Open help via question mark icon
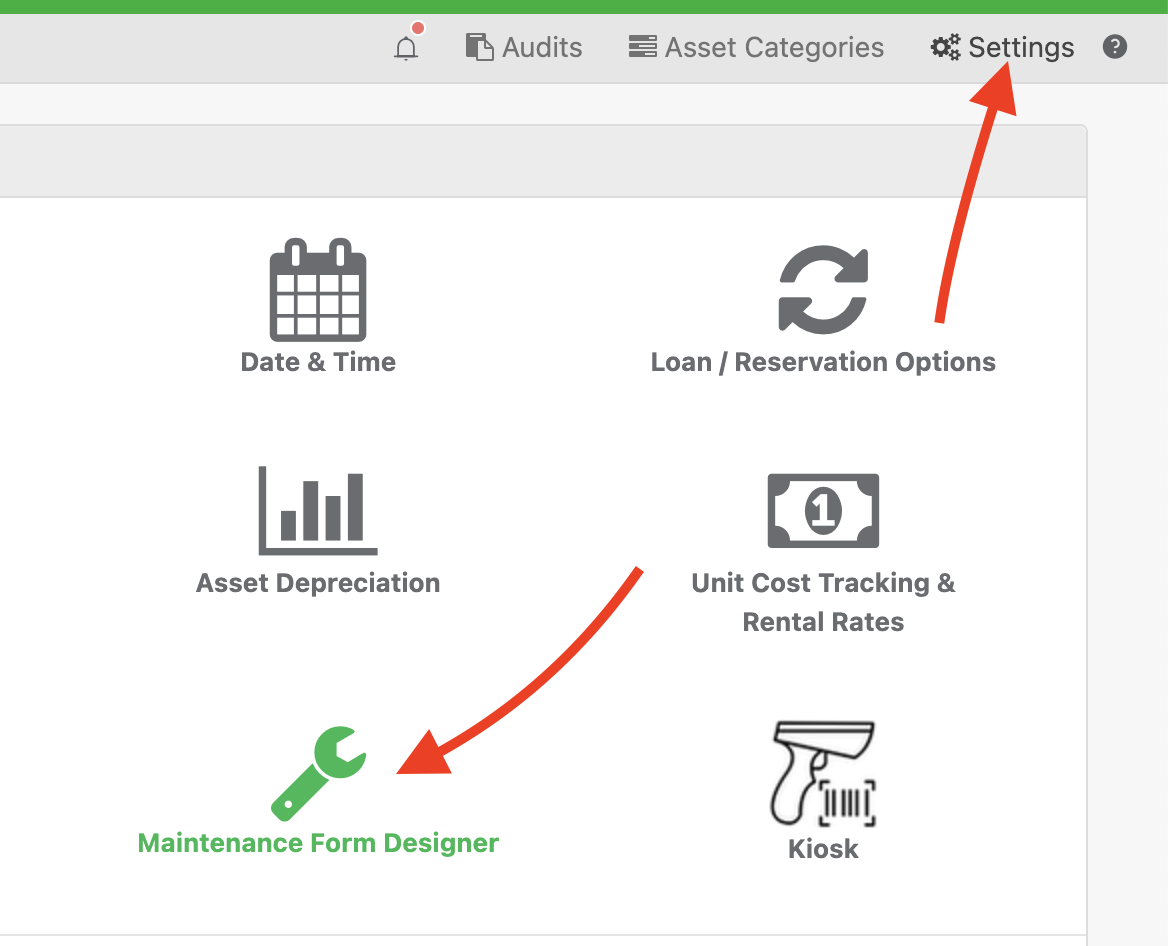The height and width of the screenshot is (946, 1168). (x=1115, y=47)
